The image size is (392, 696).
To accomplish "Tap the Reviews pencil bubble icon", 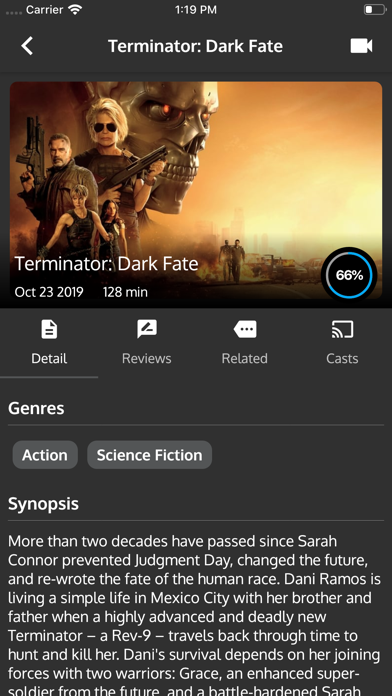I will pyautogui.click(x=147, y=329).
